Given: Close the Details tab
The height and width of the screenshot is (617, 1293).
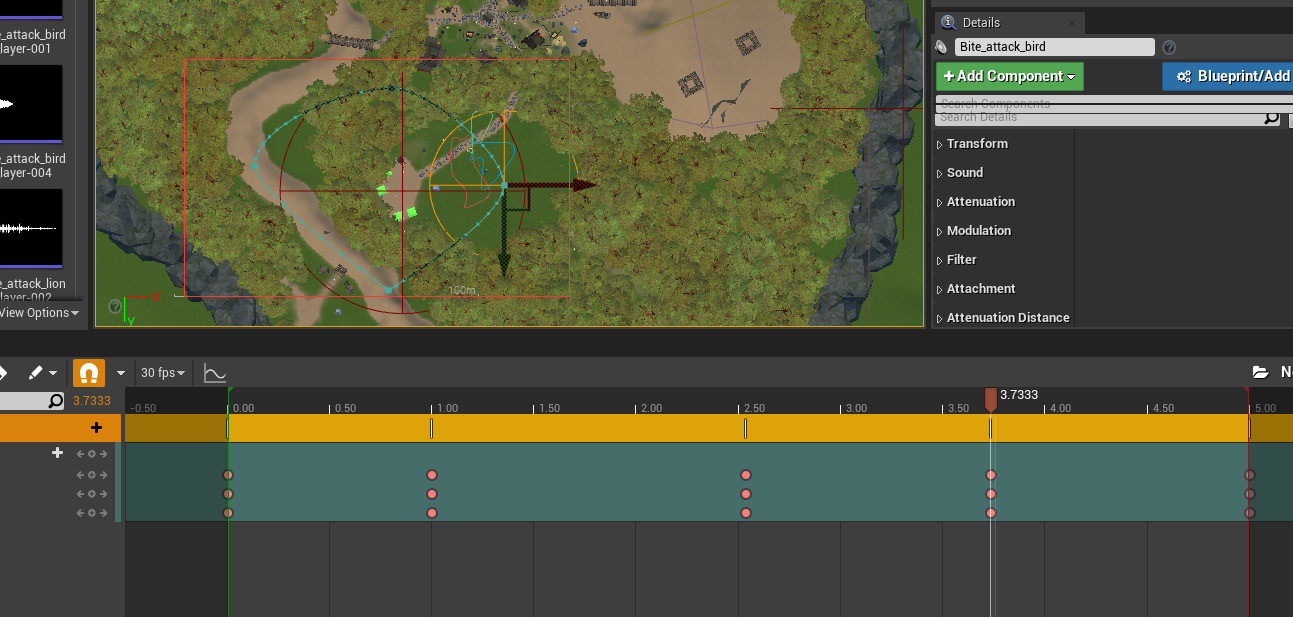Looking at the screenshot, I should point(1071,23).
